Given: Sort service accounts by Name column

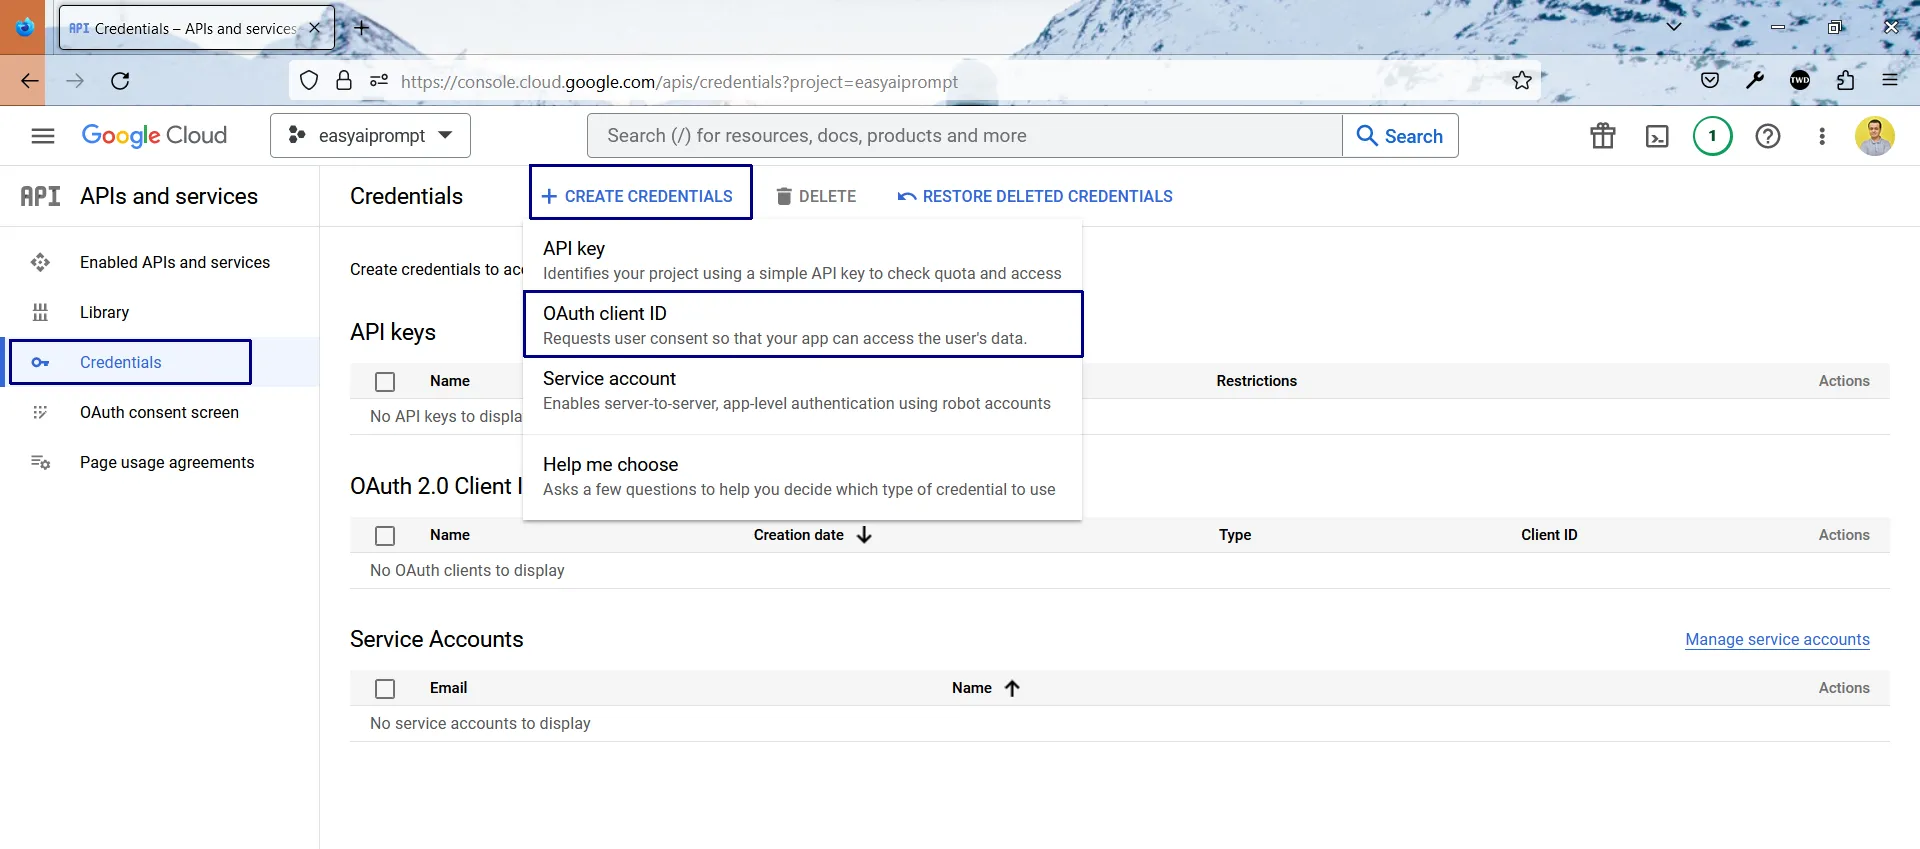Looking at the screenshot, I should click(985, 688).
